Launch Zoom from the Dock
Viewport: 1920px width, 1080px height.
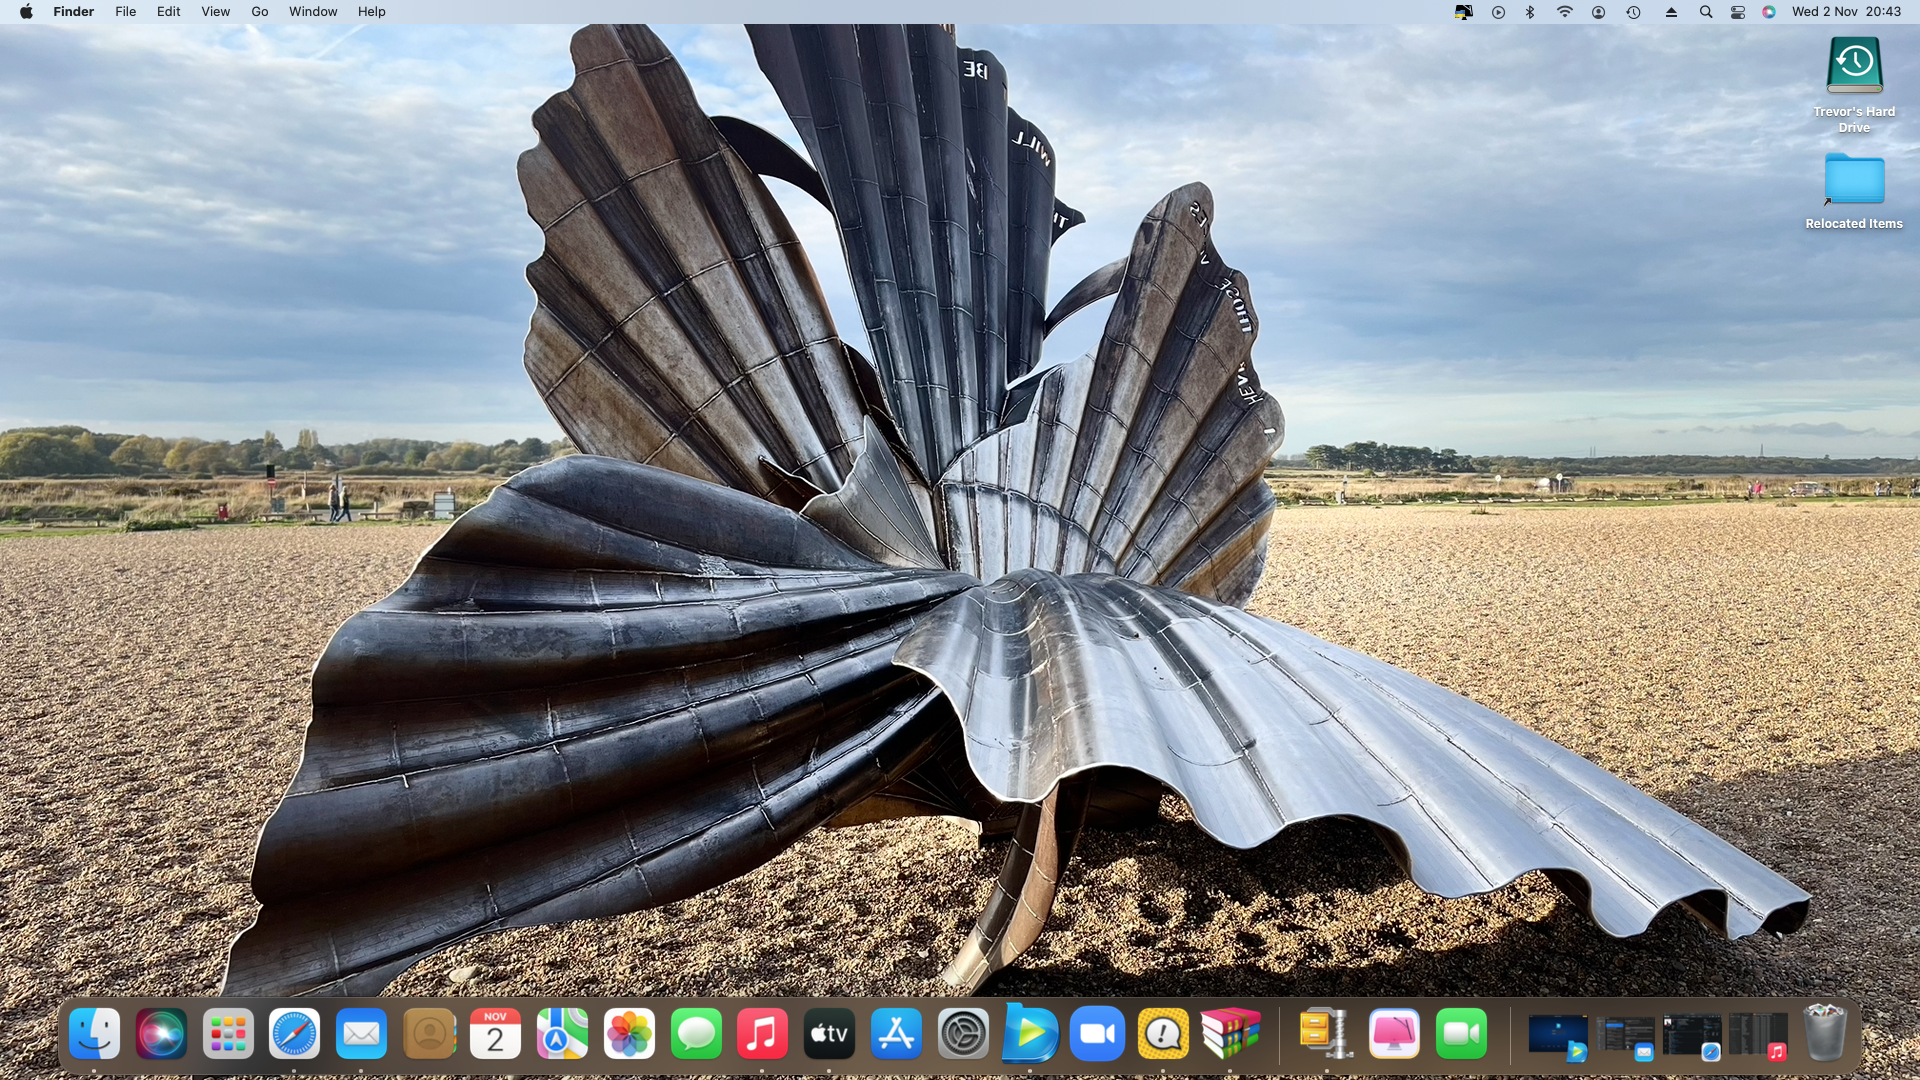tap(1097, 1033)
